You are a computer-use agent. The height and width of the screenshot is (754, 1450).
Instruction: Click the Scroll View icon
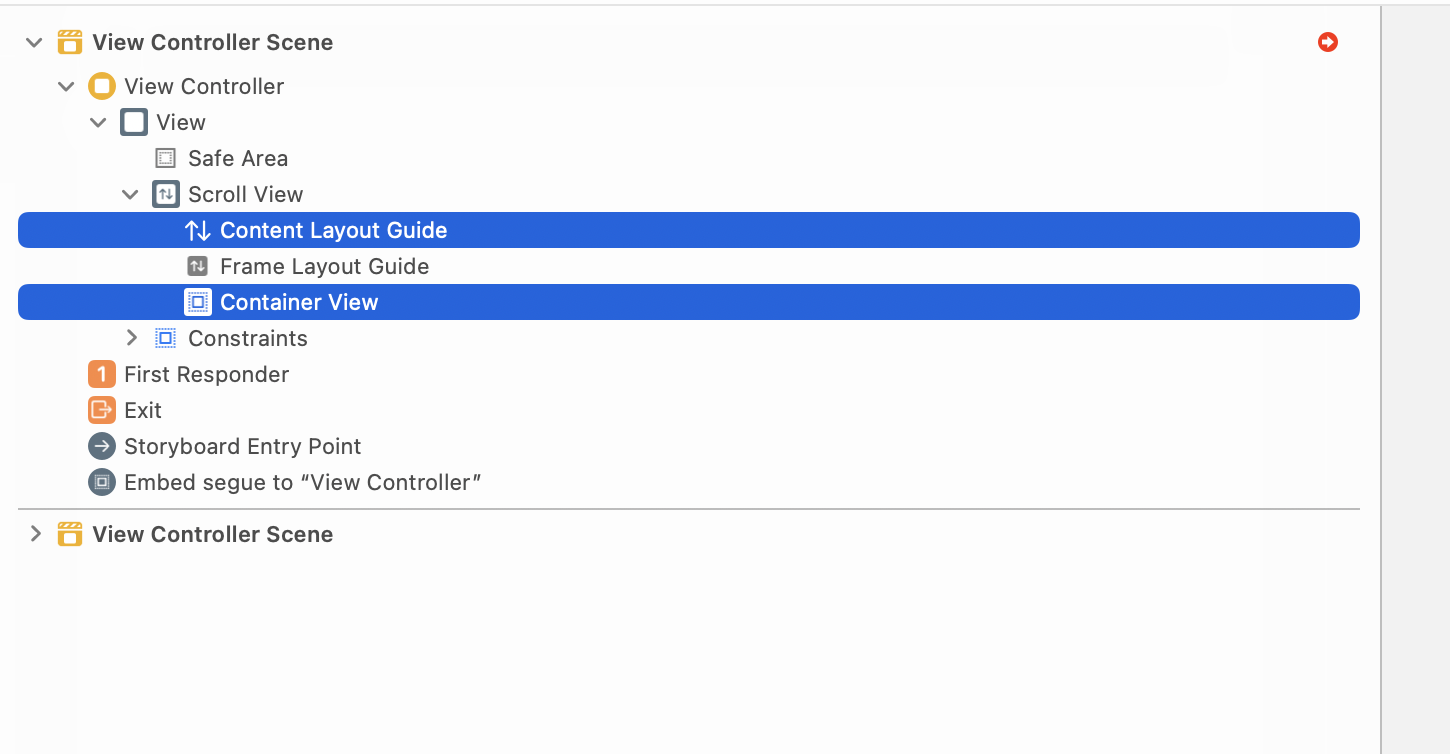pos(166,194)
